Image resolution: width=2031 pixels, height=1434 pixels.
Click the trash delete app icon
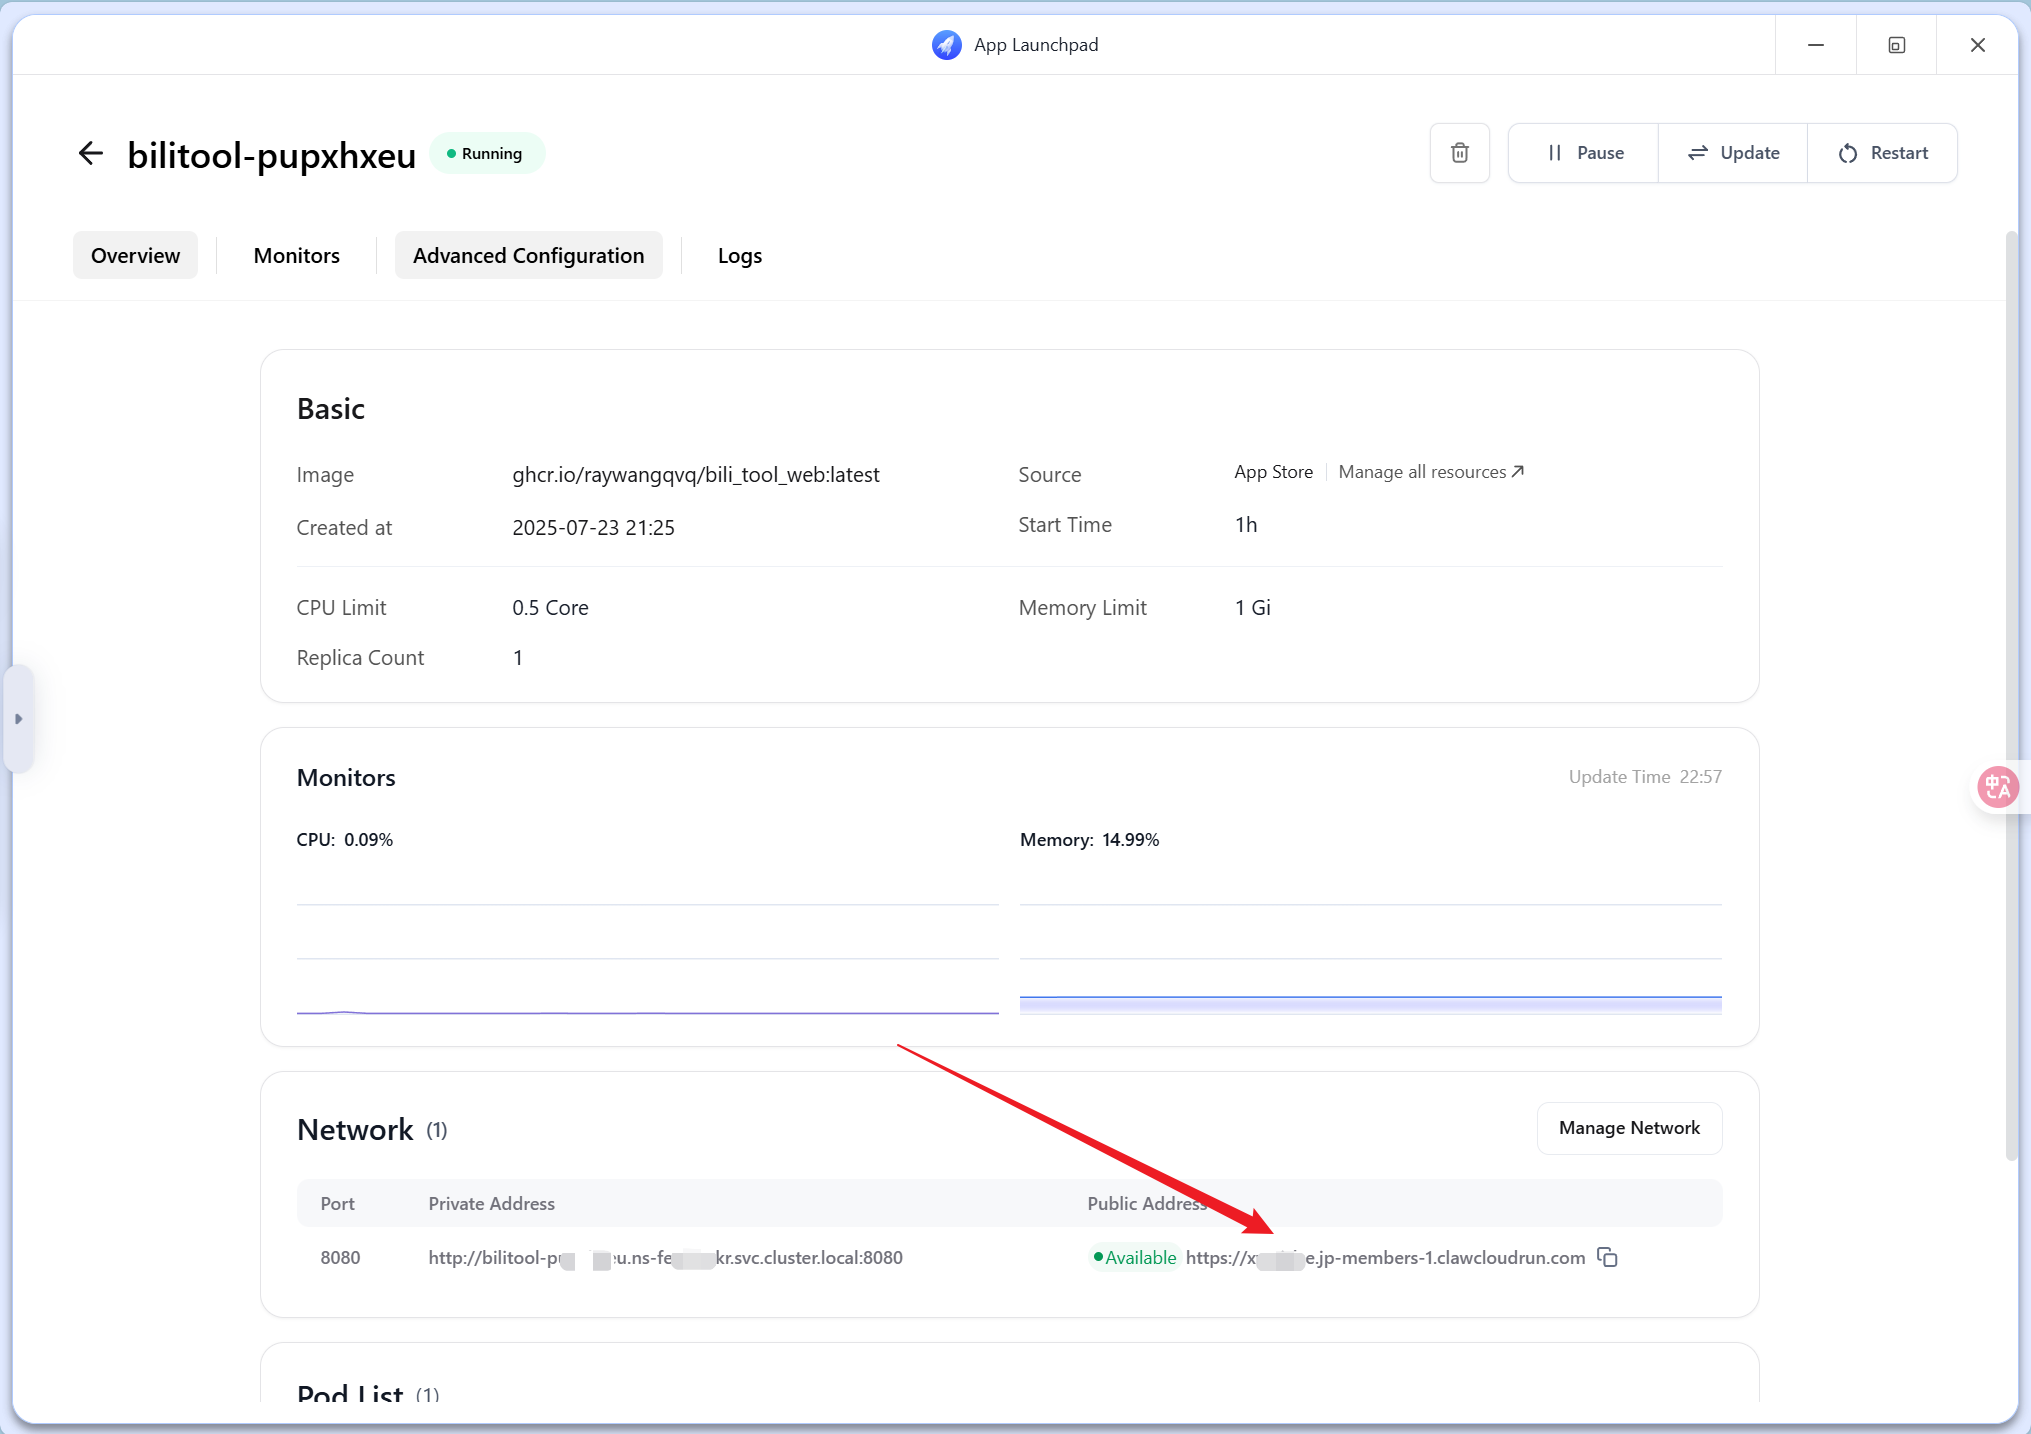(x=1459, y=153)
